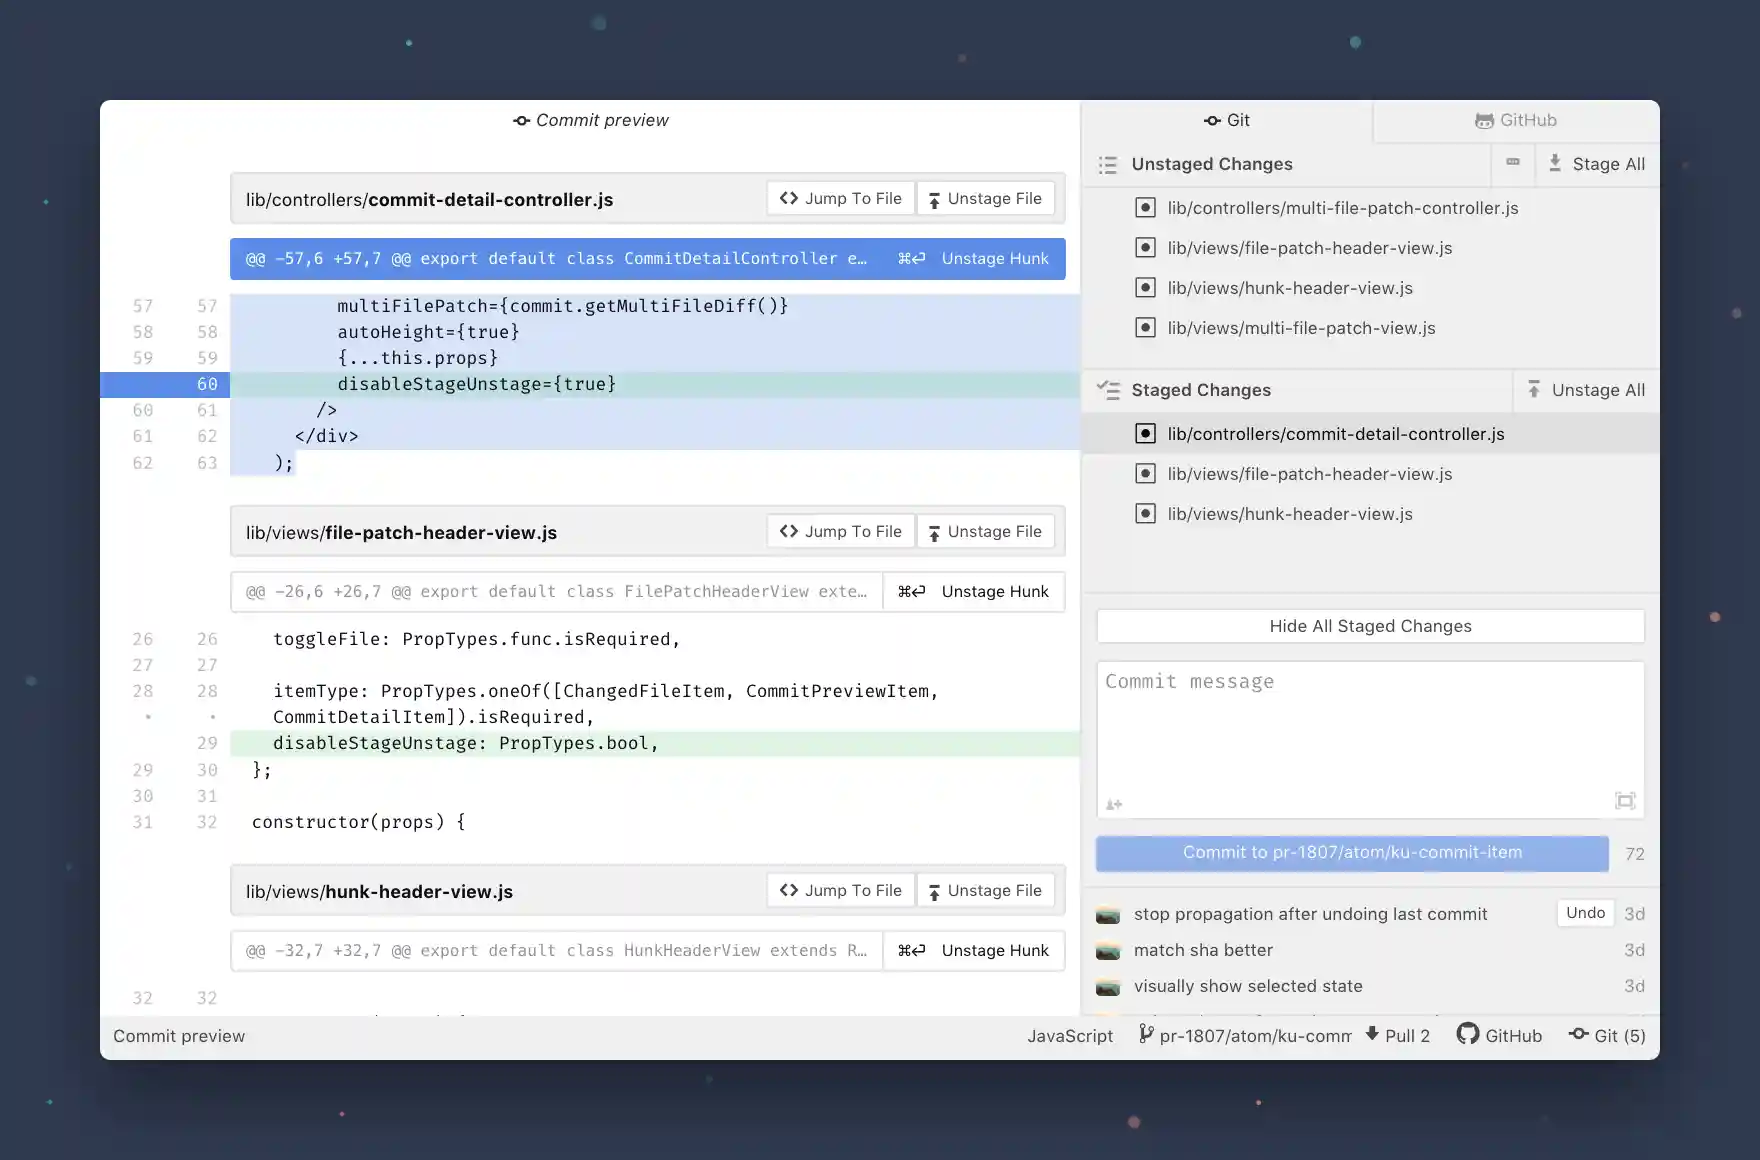
Task: Unstage Hunk in CommitDetailController hunk header
Action: (x=974, y=258)
